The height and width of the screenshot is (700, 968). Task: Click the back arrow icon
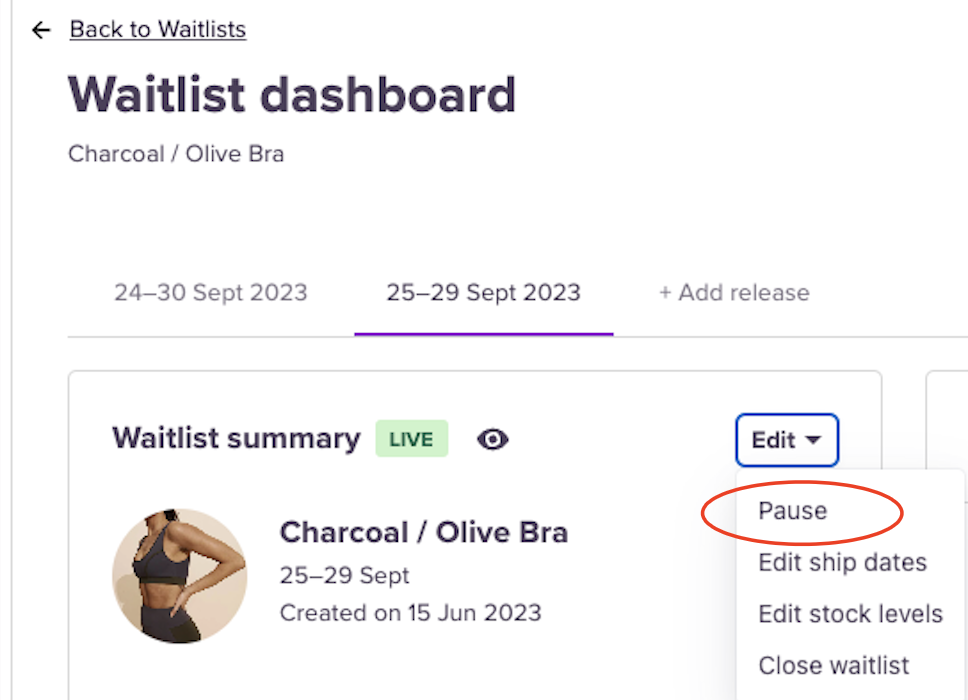[41, 30]
